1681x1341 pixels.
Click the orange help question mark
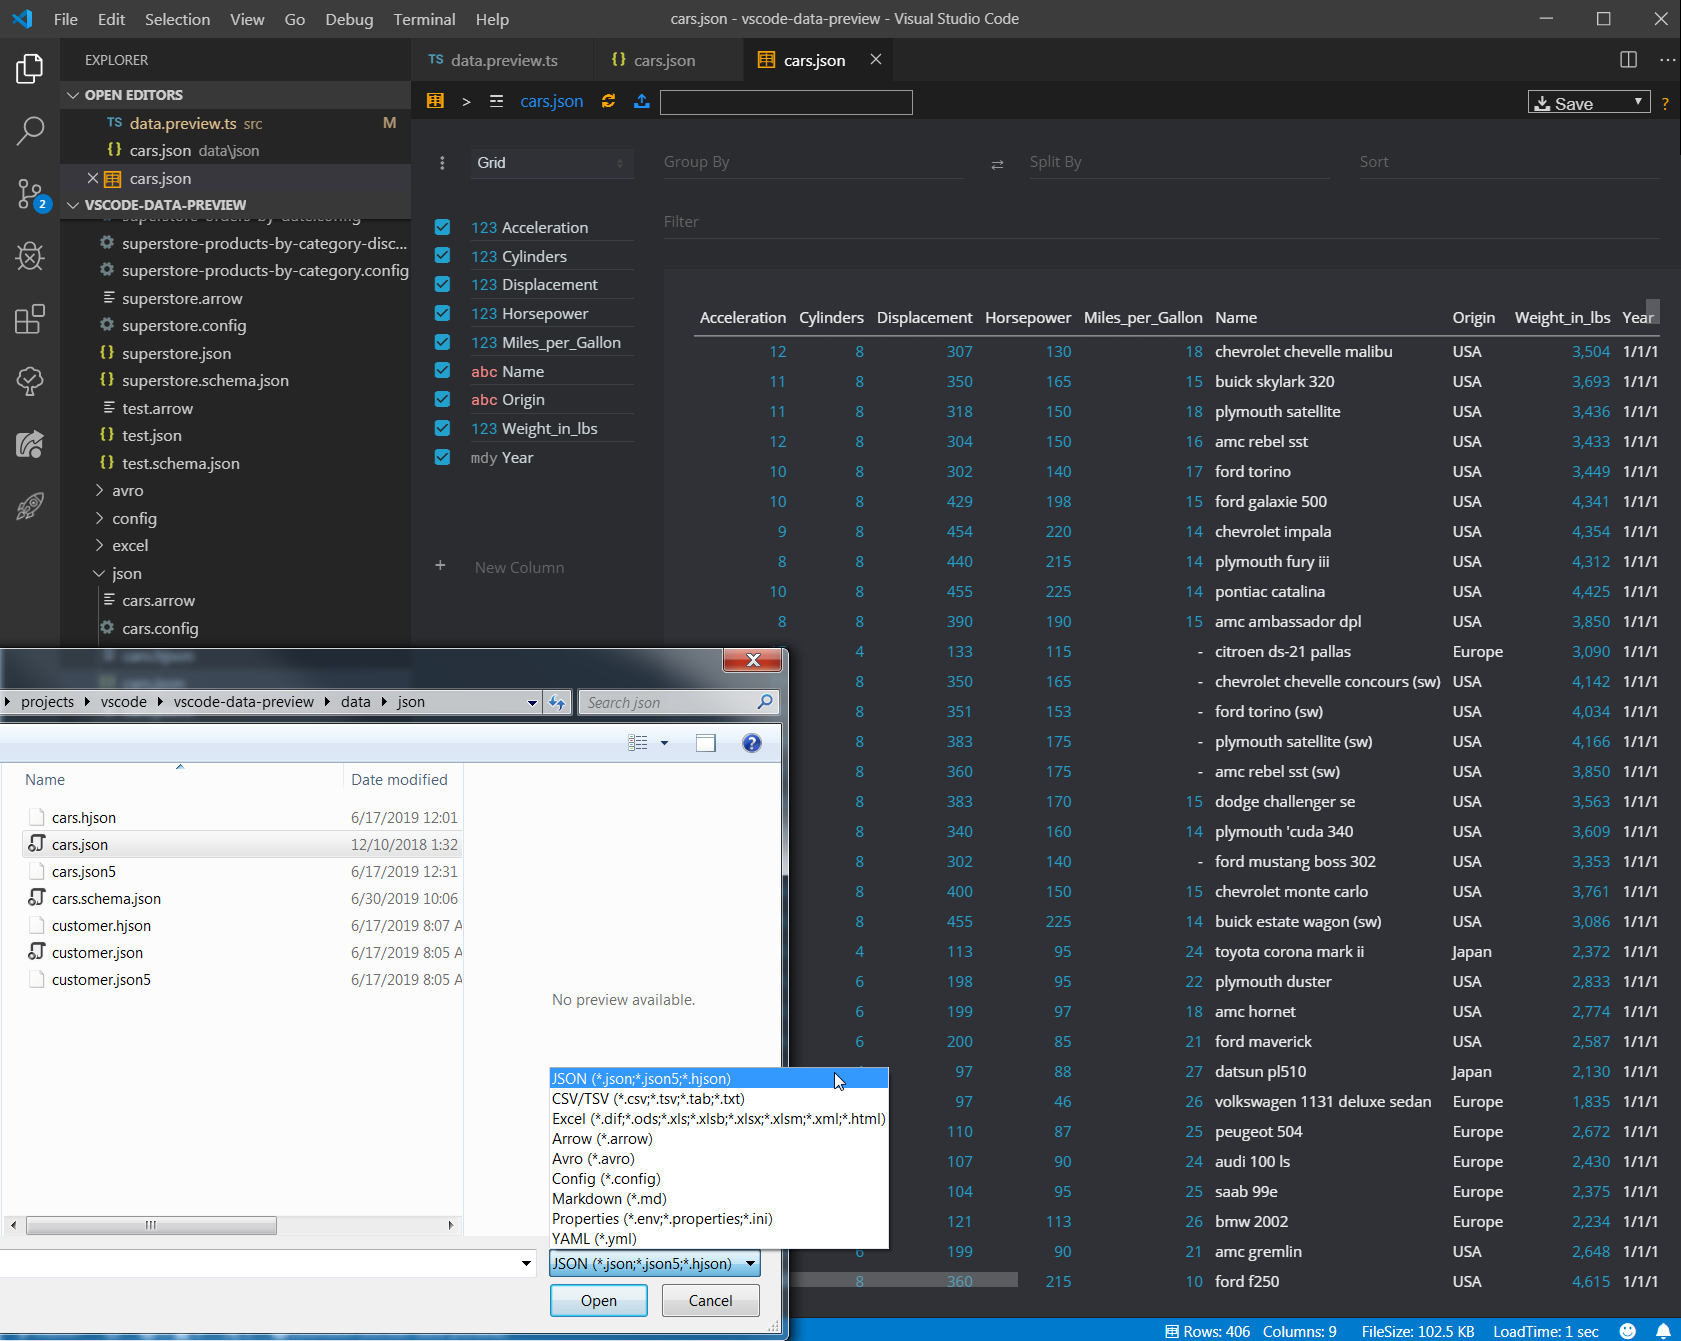[1665, 103]
